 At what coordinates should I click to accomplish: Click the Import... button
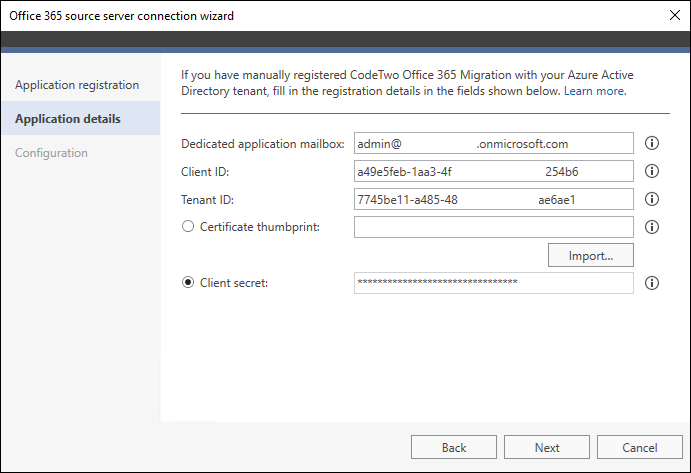coord(591,255)
